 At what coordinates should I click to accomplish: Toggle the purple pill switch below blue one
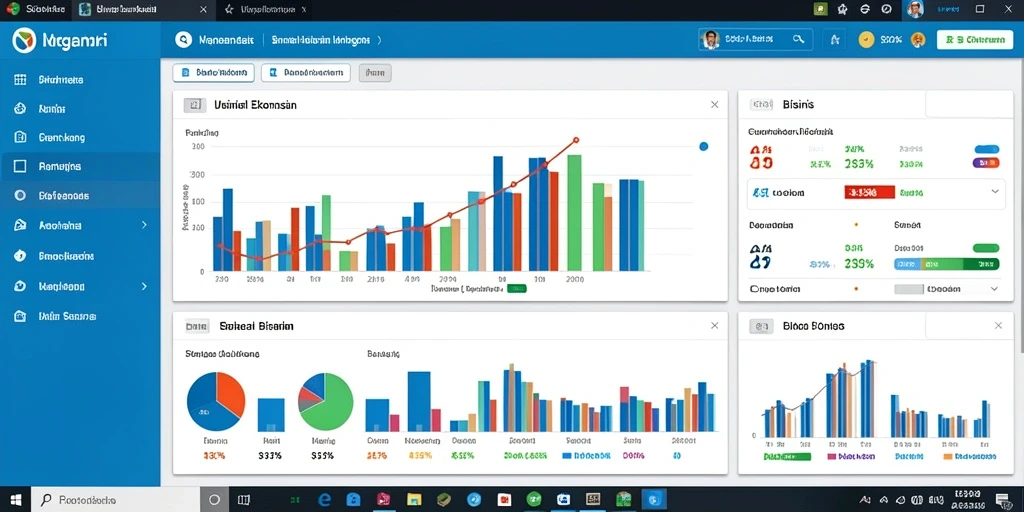coord(986,163)
